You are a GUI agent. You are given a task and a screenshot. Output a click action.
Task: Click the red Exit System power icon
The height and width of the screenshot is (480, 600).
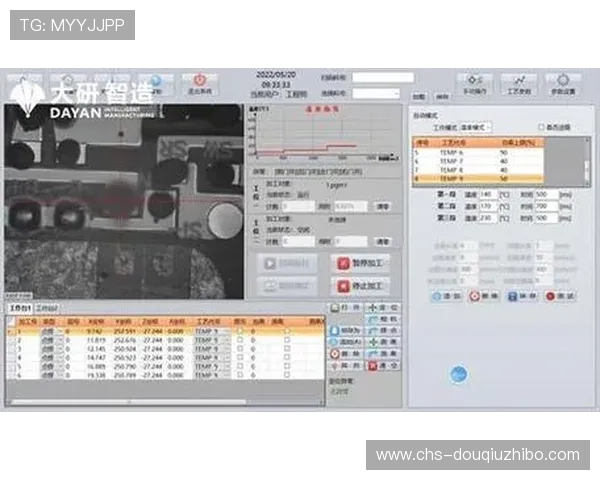200,80
